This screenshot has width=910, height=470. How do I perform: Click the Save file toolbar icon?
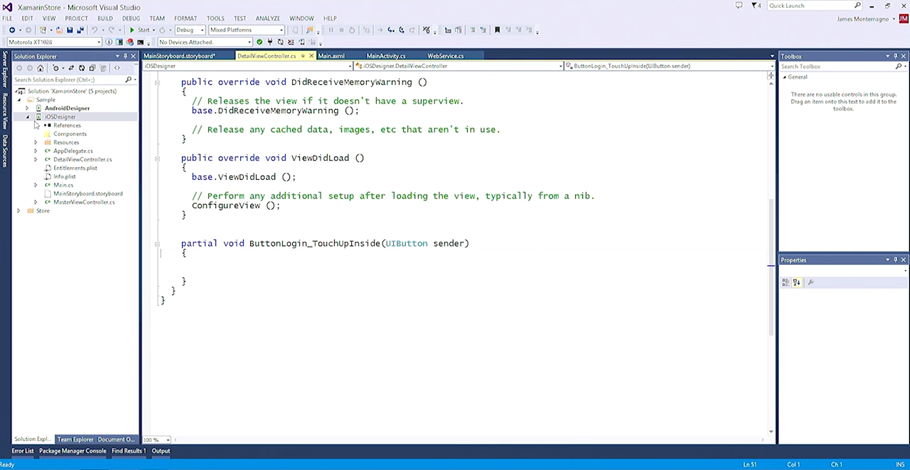click(x=70, y=30)
